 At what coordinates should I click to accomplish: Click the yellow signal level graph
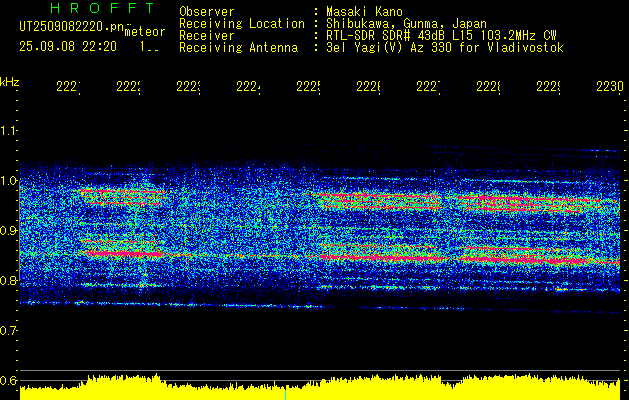click(x=320, y=388)
